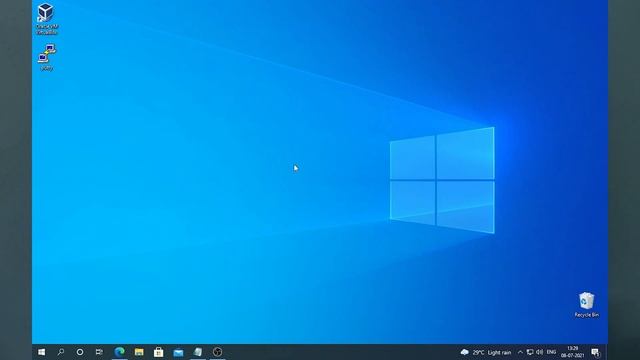This screenshot has height=360, width=640.
Task: Open the Mail app from the taskbar
Action: 178,352
